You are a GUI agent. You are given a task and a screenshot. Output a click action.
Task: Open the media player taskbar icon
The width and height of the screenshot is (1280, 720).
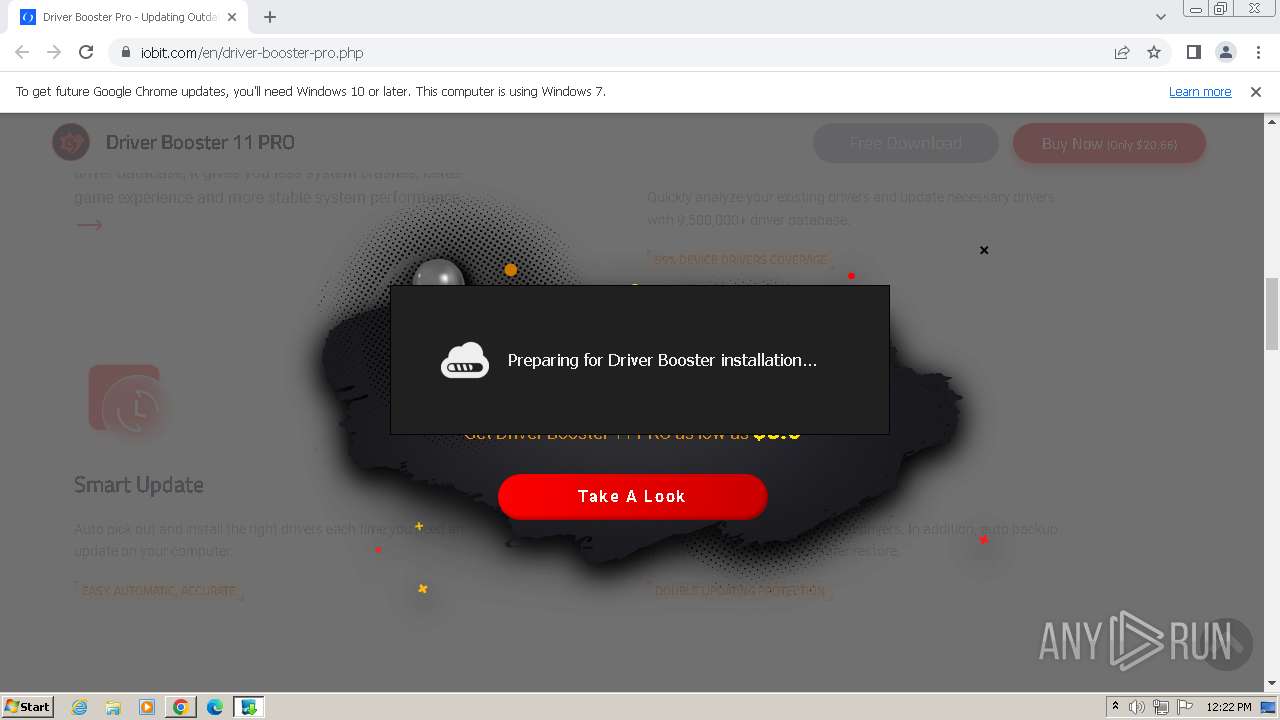(147, 707)
